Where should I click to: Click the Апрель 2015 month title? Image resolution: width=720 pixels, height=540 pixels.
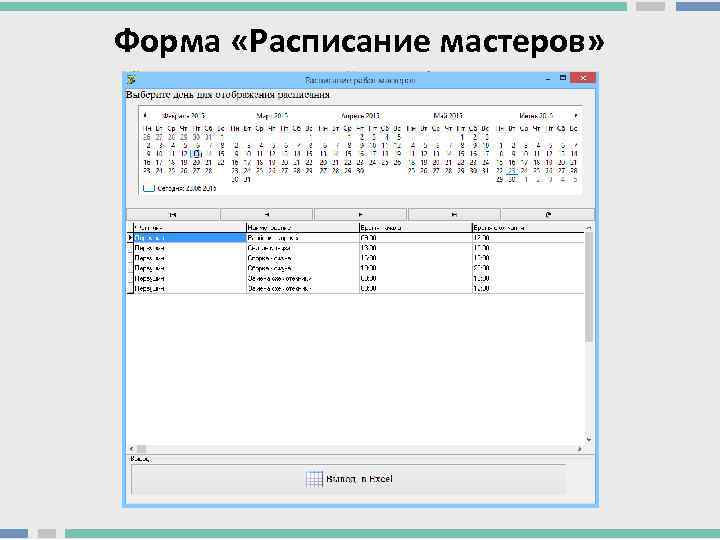click(360, 116)
